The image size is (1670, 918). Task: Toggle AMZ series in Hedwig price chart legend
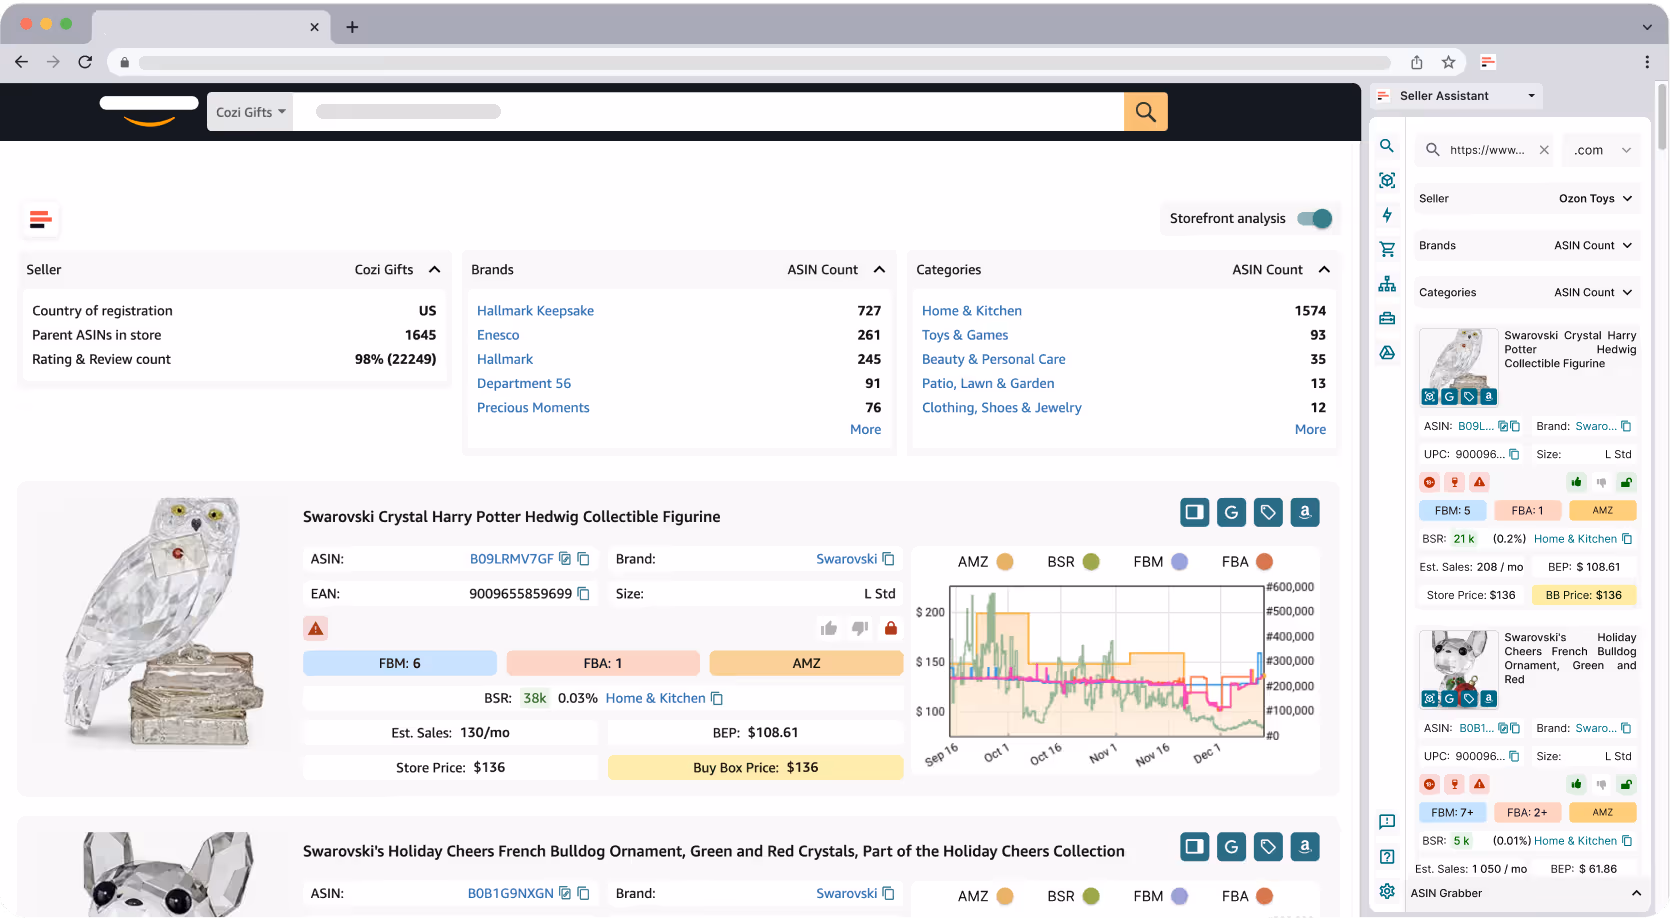click(x=1005, y=562)
